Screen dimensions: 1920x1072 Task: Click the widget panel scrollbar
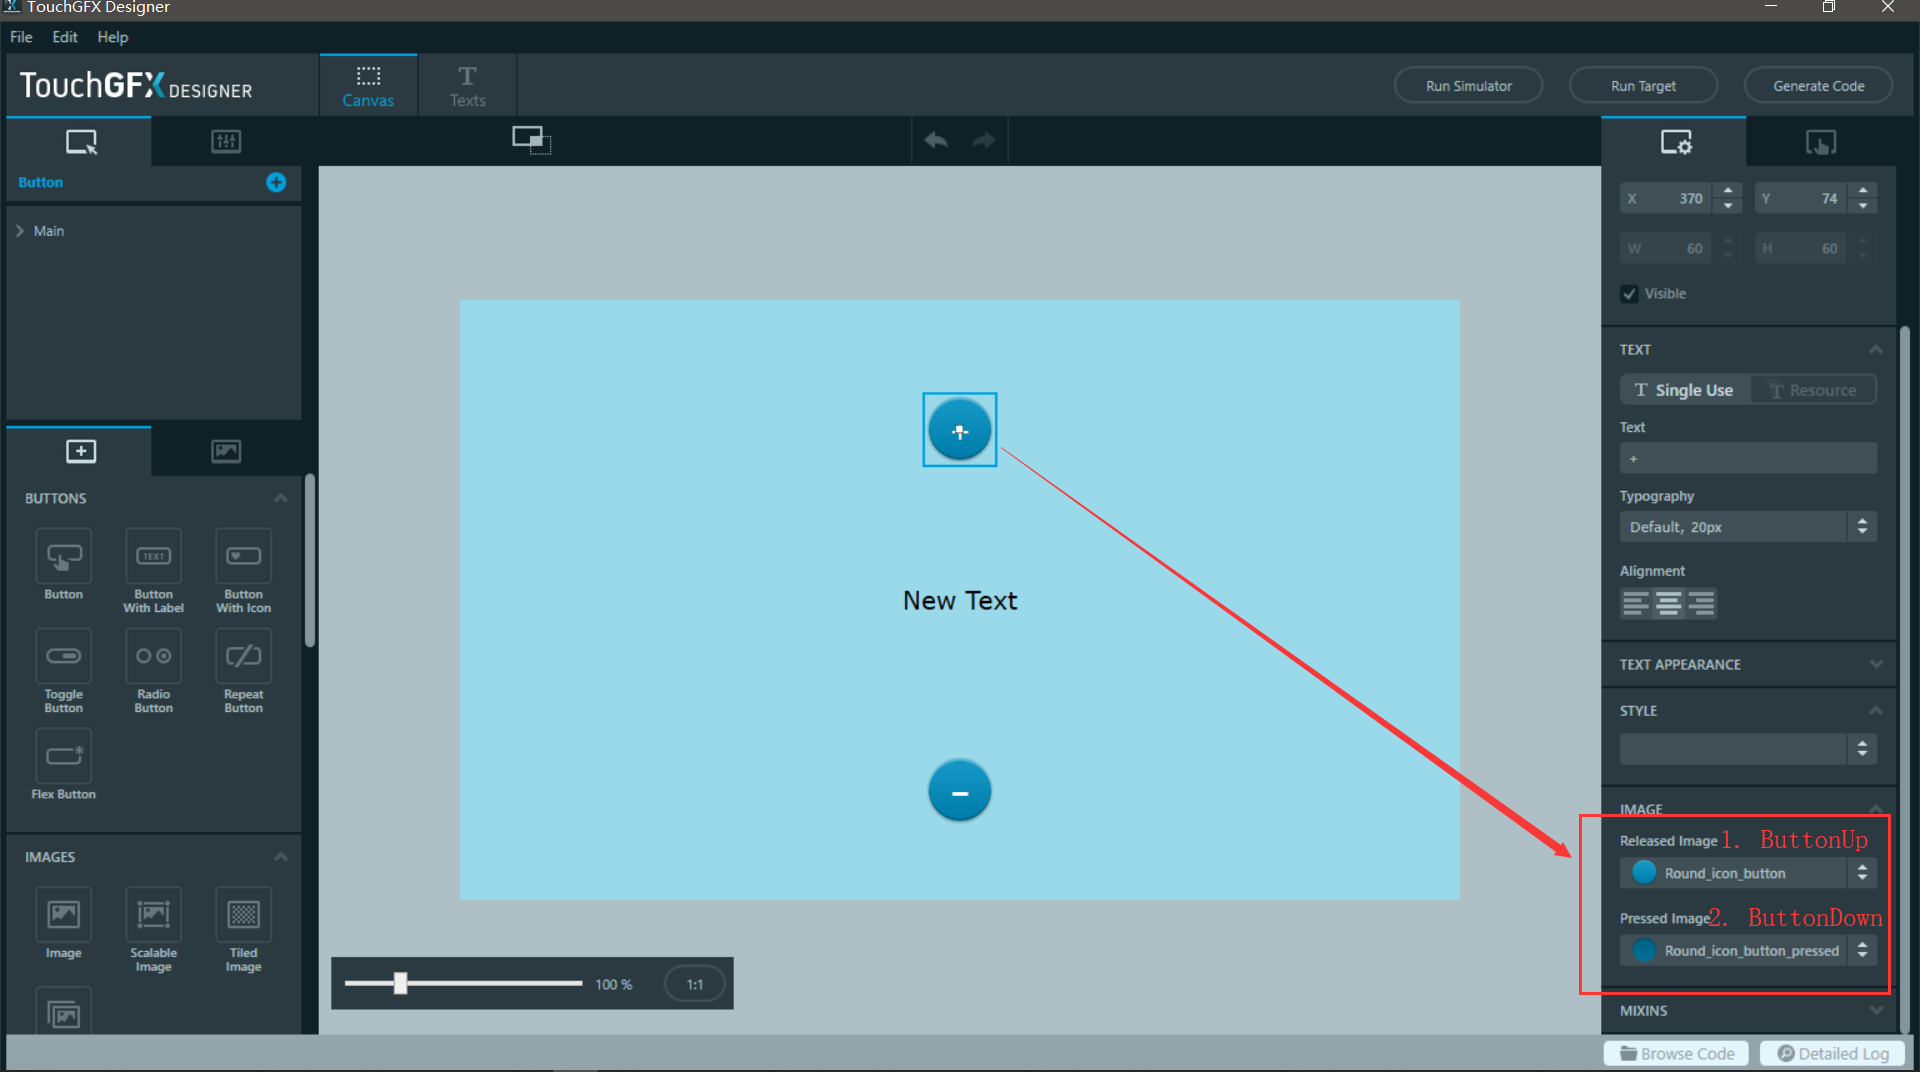pos(310,560)
